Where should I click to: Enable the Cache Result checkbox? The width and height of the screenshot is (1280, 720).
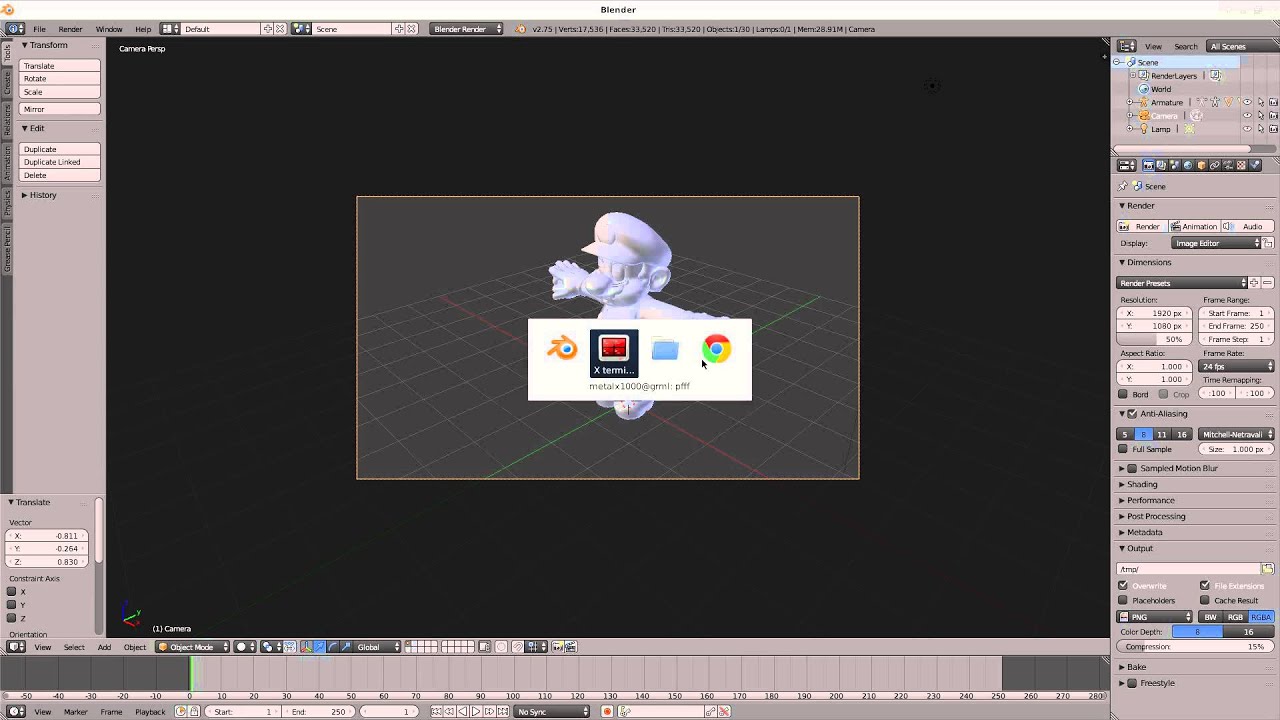pos(1205,600)
